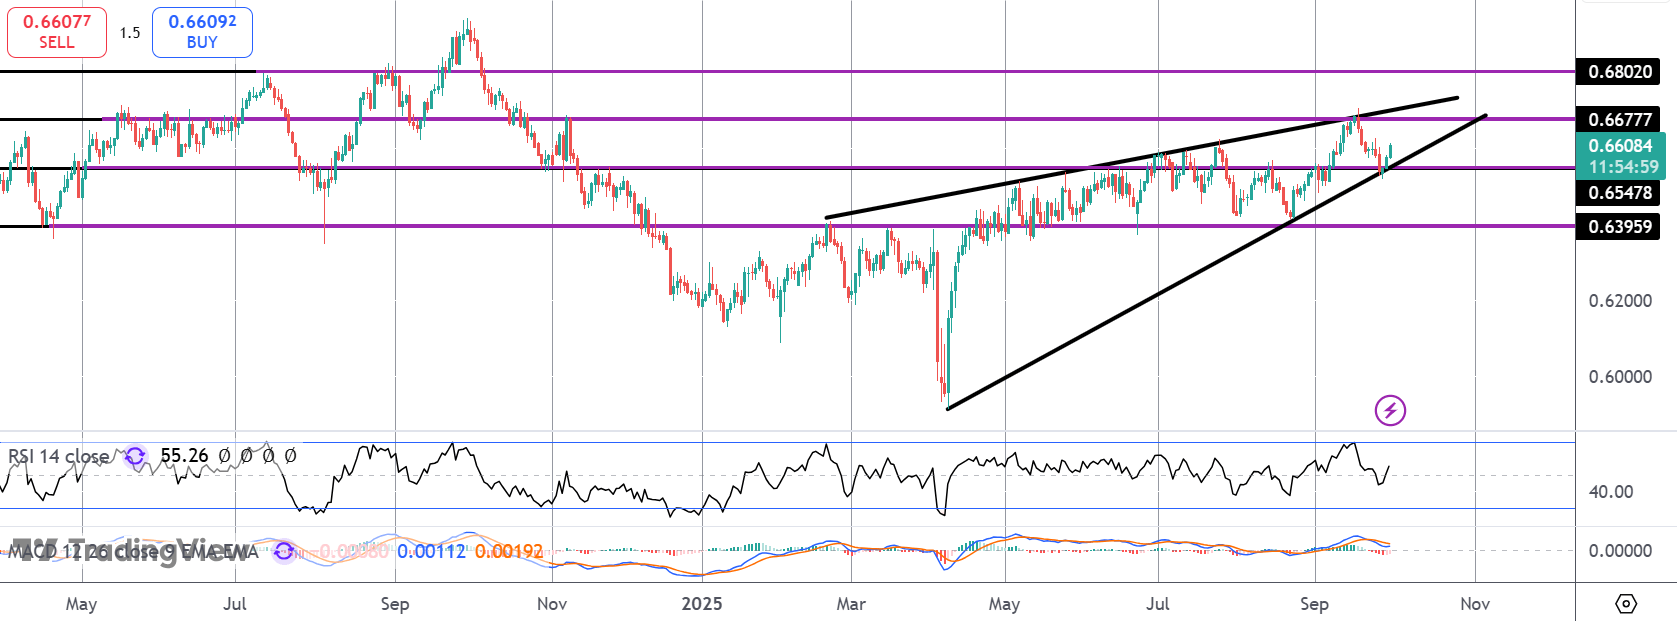Select the 0.65478 price label
This screenshot has width=1677, height=621.
click(1620, 193)
